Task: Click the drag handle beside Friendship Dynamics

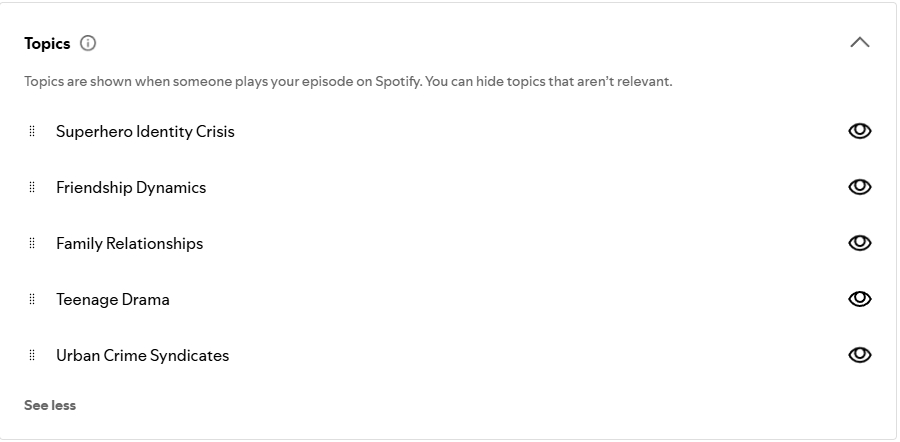Action: tap(32, 187)
